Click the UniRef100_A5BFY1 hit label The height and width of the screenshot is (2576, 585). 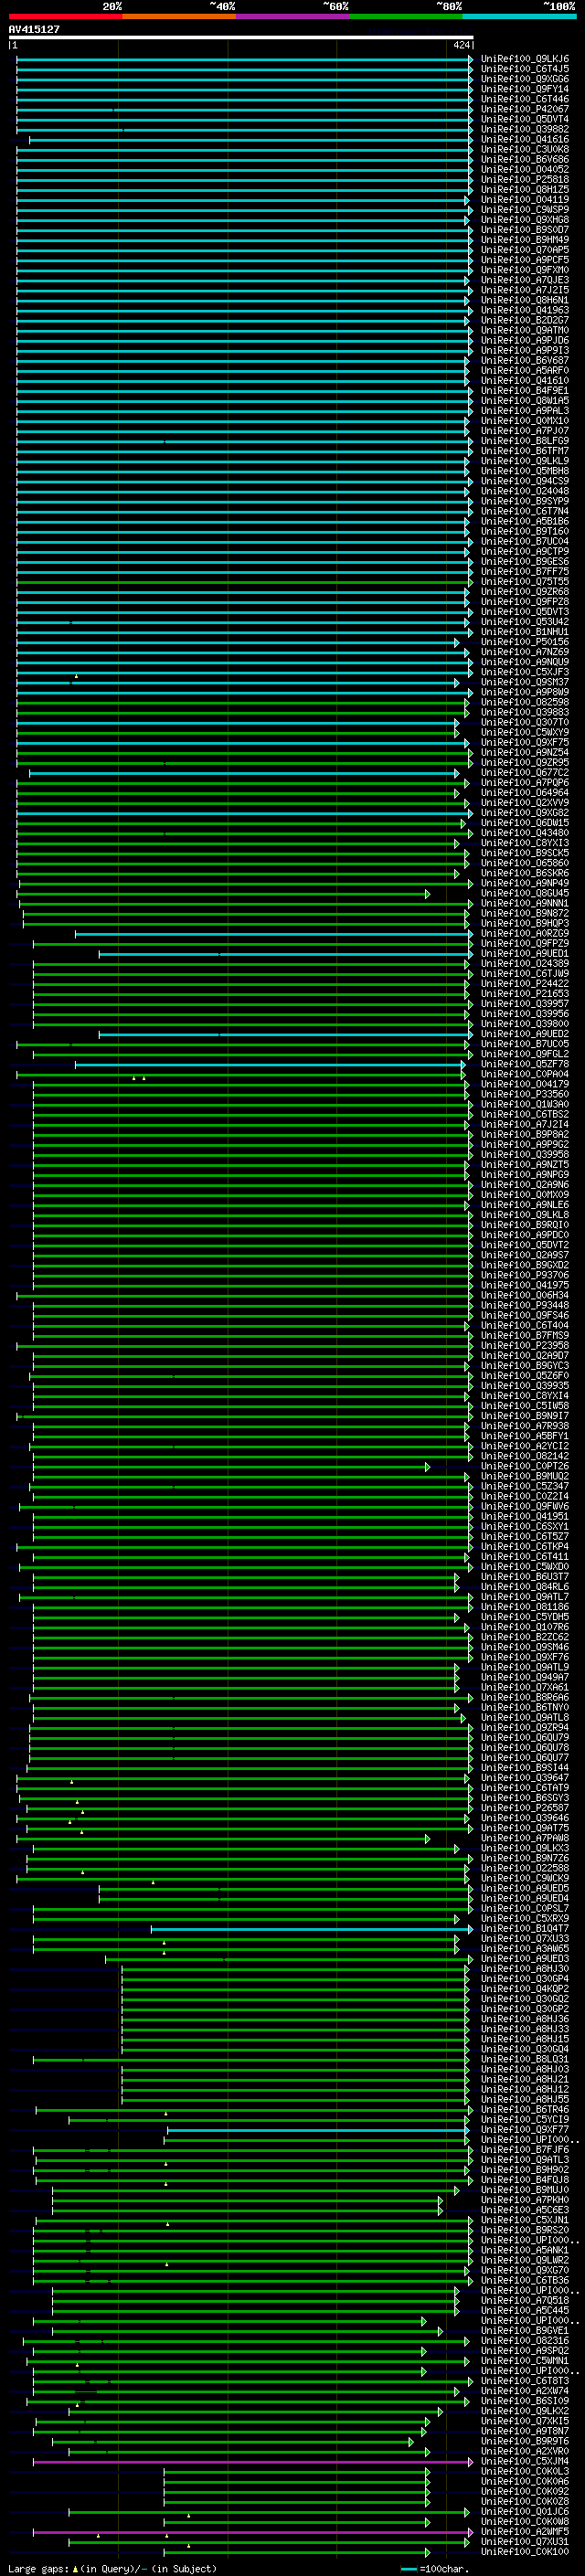pos(525,1435)
